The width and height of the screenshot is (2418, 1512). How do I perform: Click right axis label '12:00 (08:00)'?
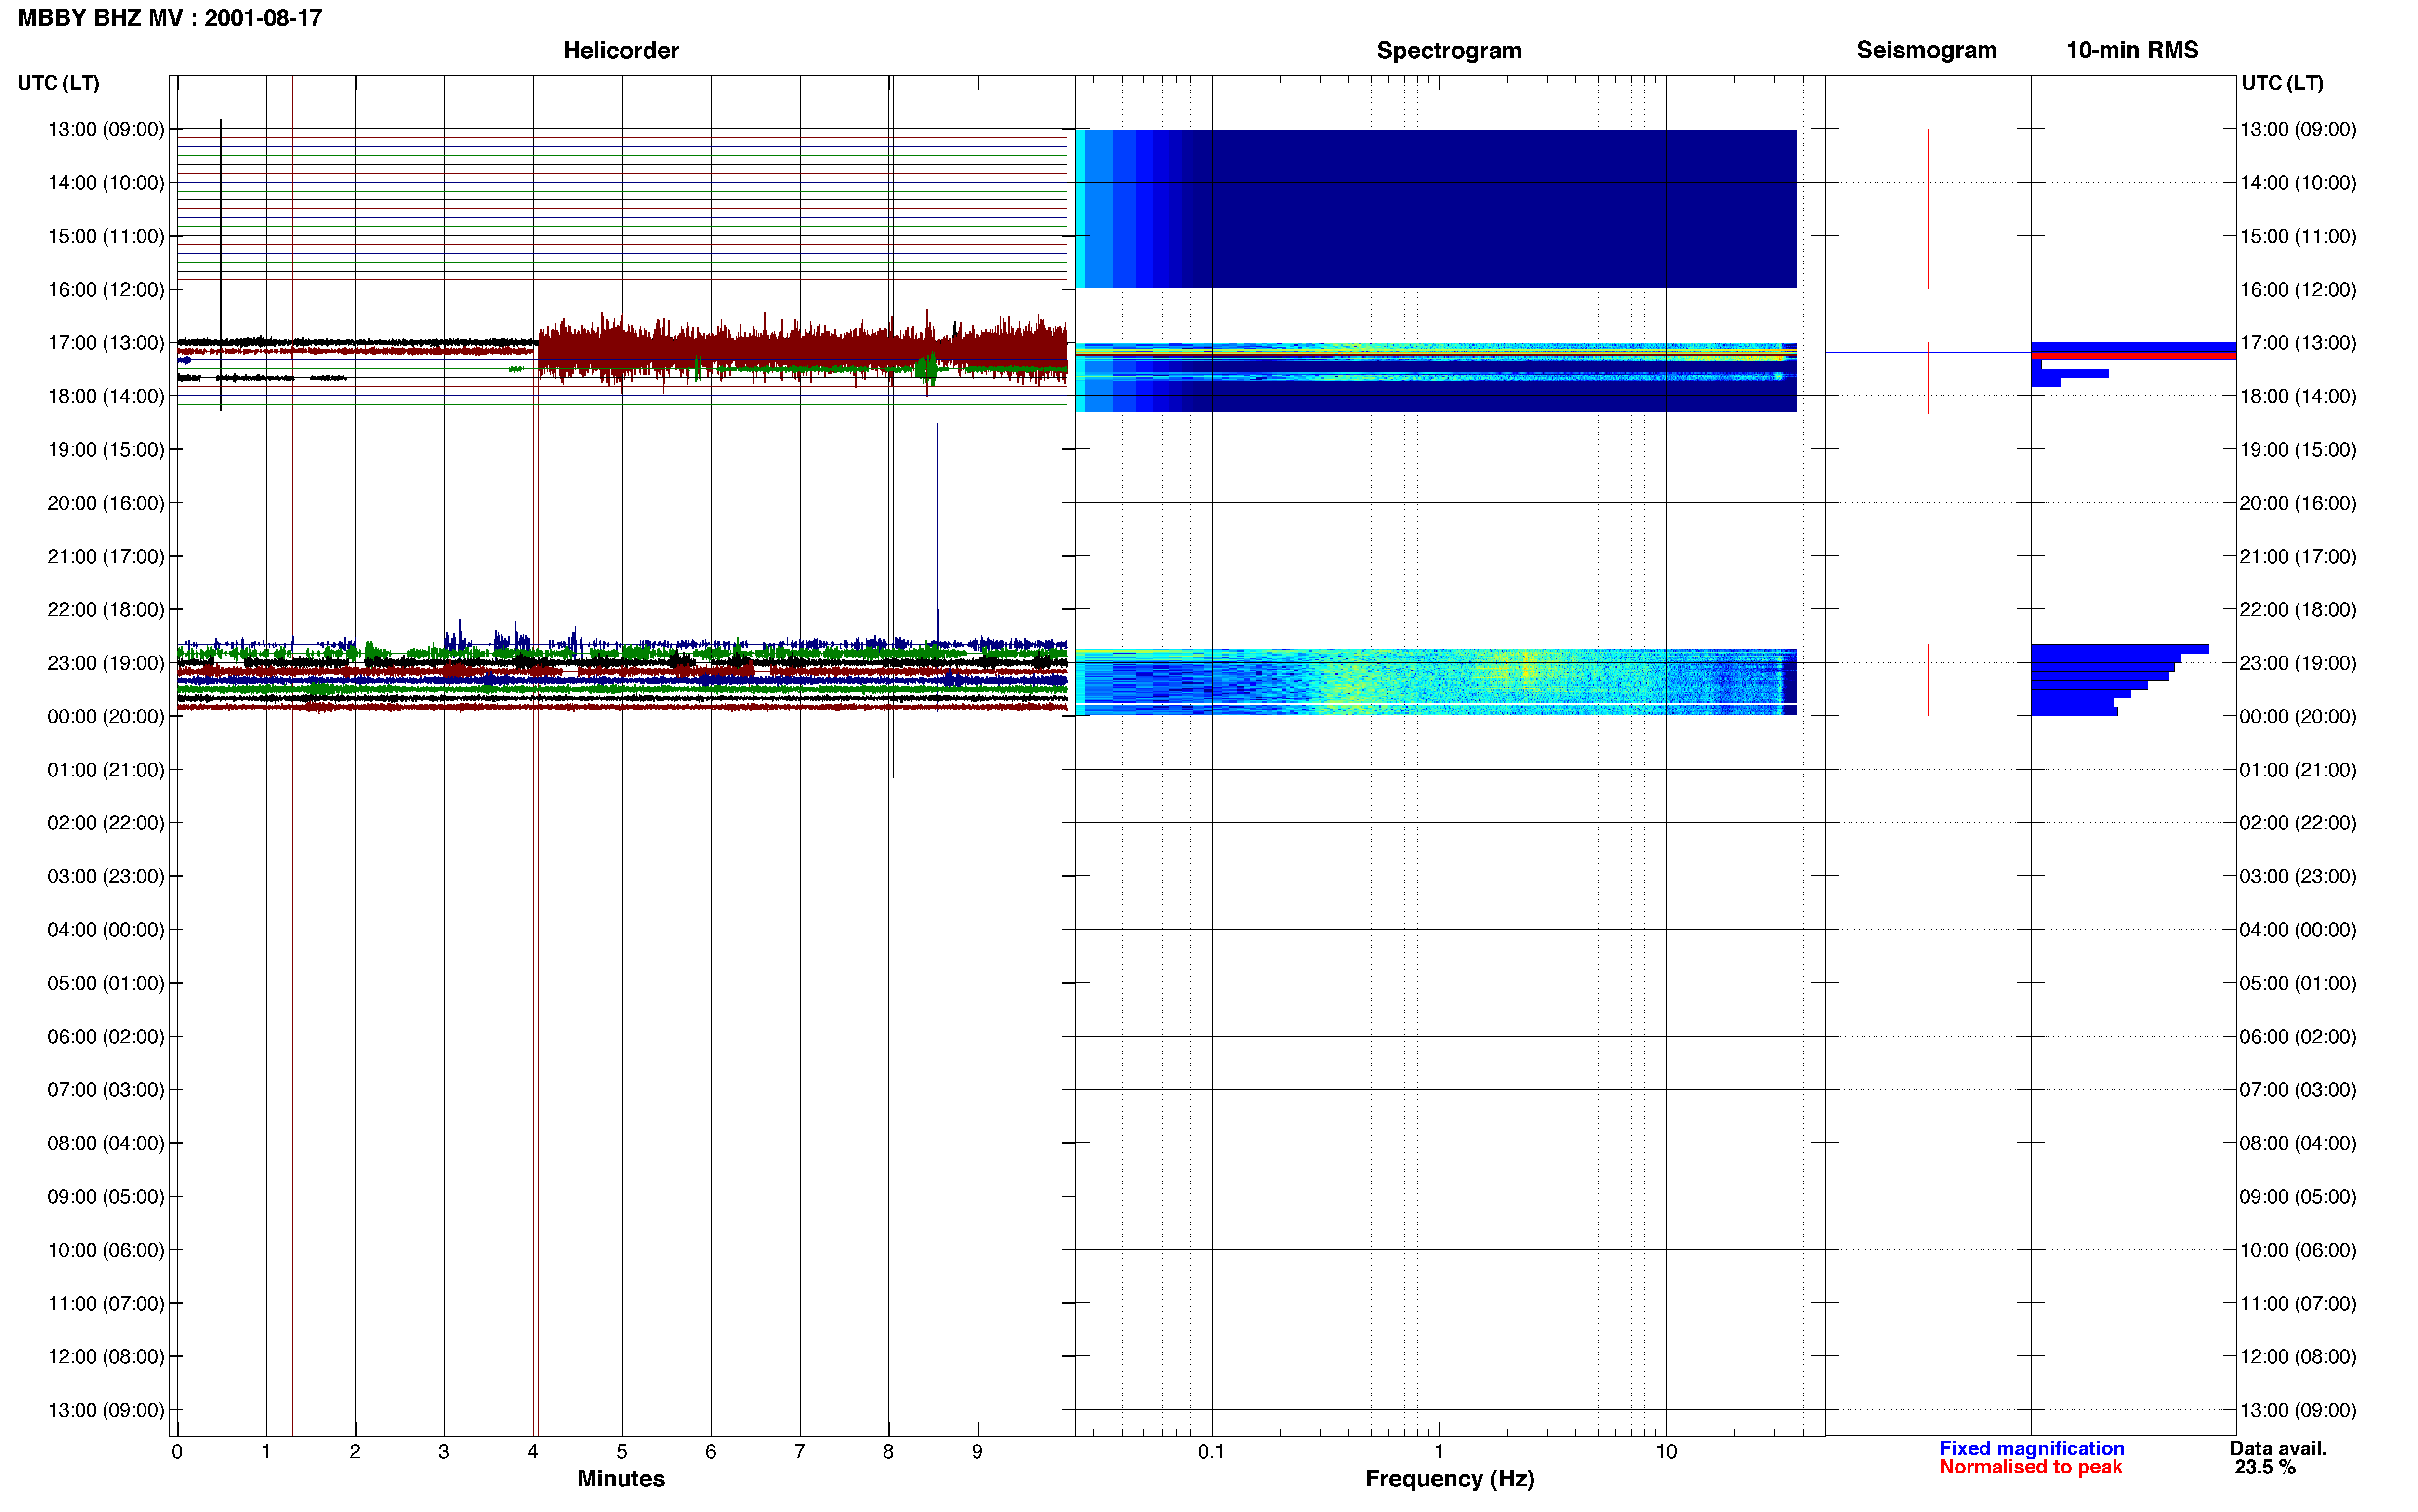tap(2298, 1356)
